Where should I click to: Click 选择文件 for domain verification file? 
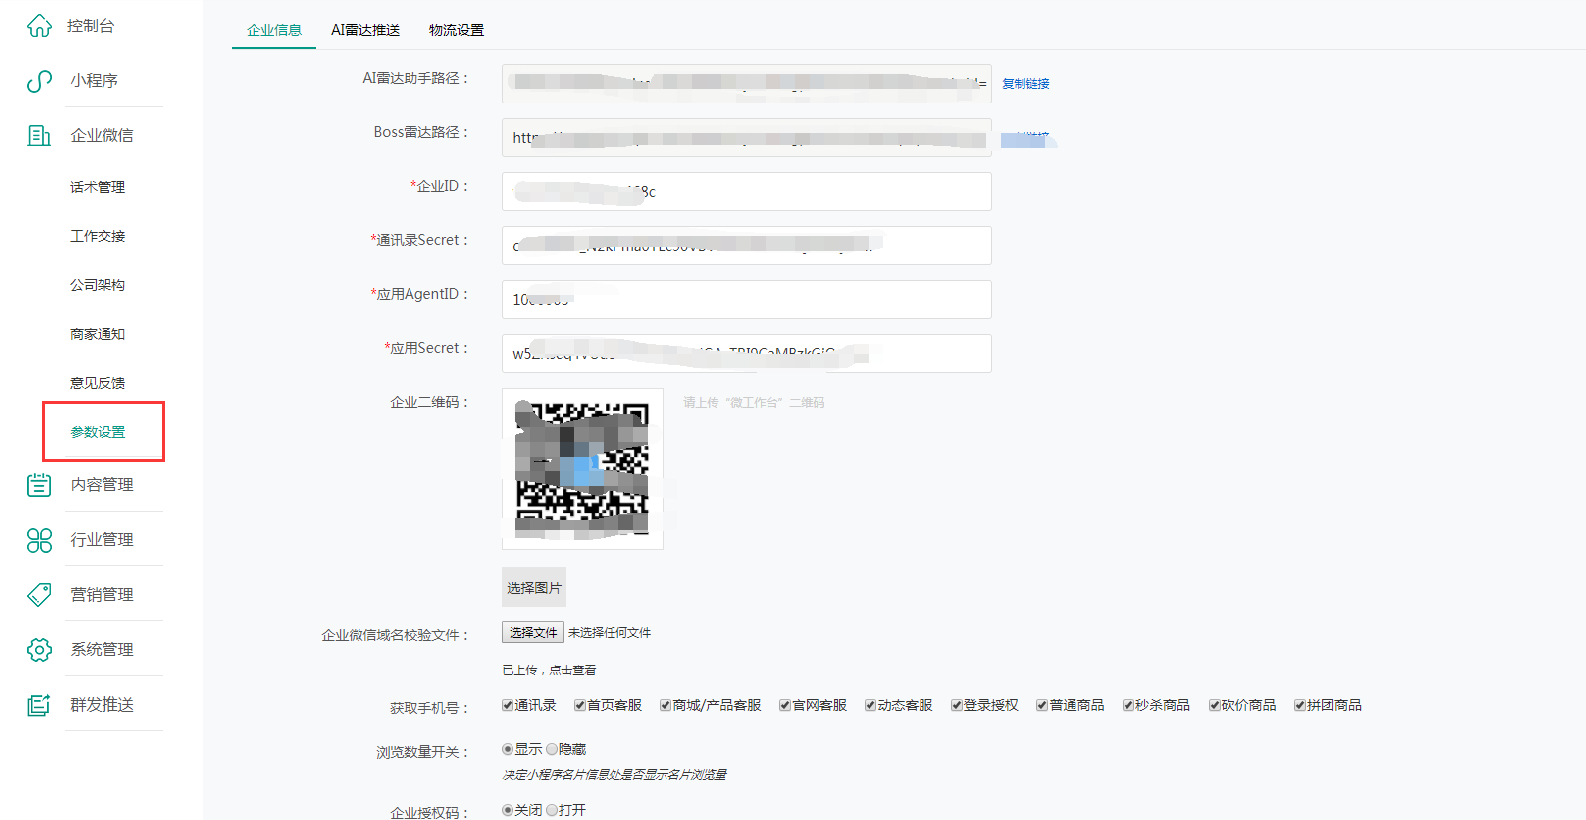click(x=533, y=632)
